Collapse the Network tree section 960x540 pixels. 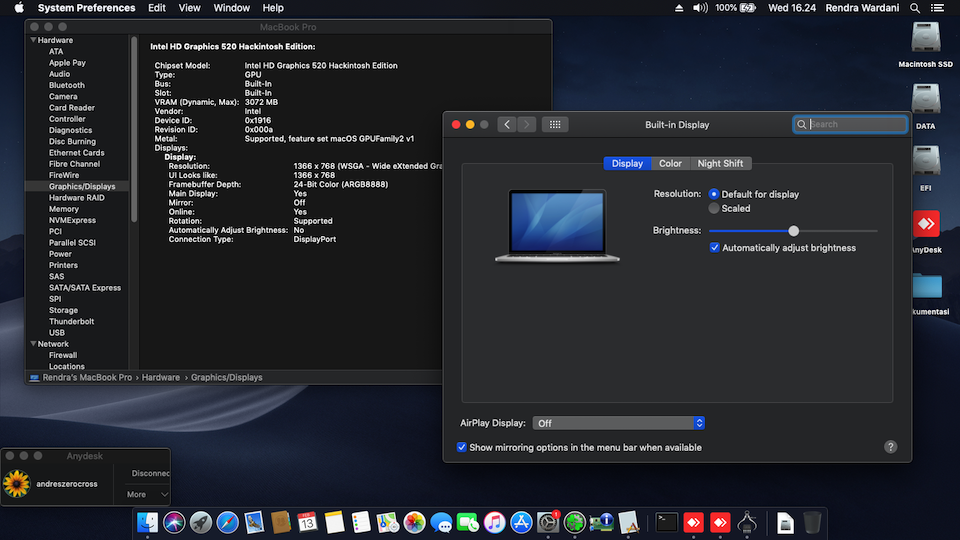pyautogui.click(x=33, y=343)
